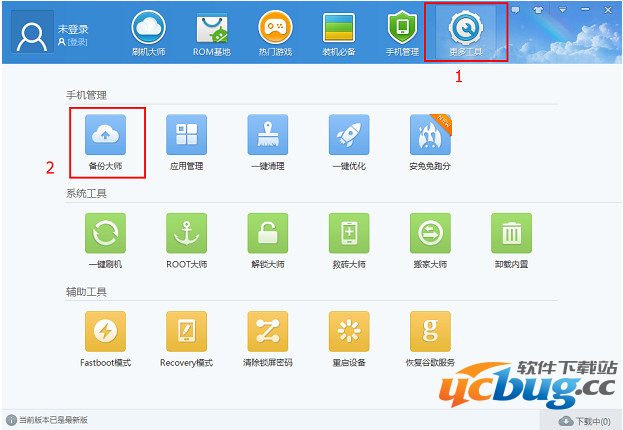
Task: Go to the 手机管理 tab
Action: pyautogui.click(x=400, y=33)
